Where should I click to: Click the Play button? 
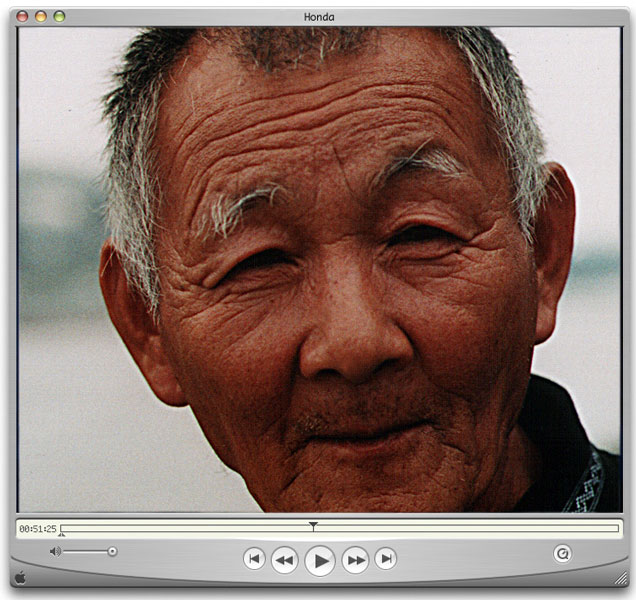(320, 561)
